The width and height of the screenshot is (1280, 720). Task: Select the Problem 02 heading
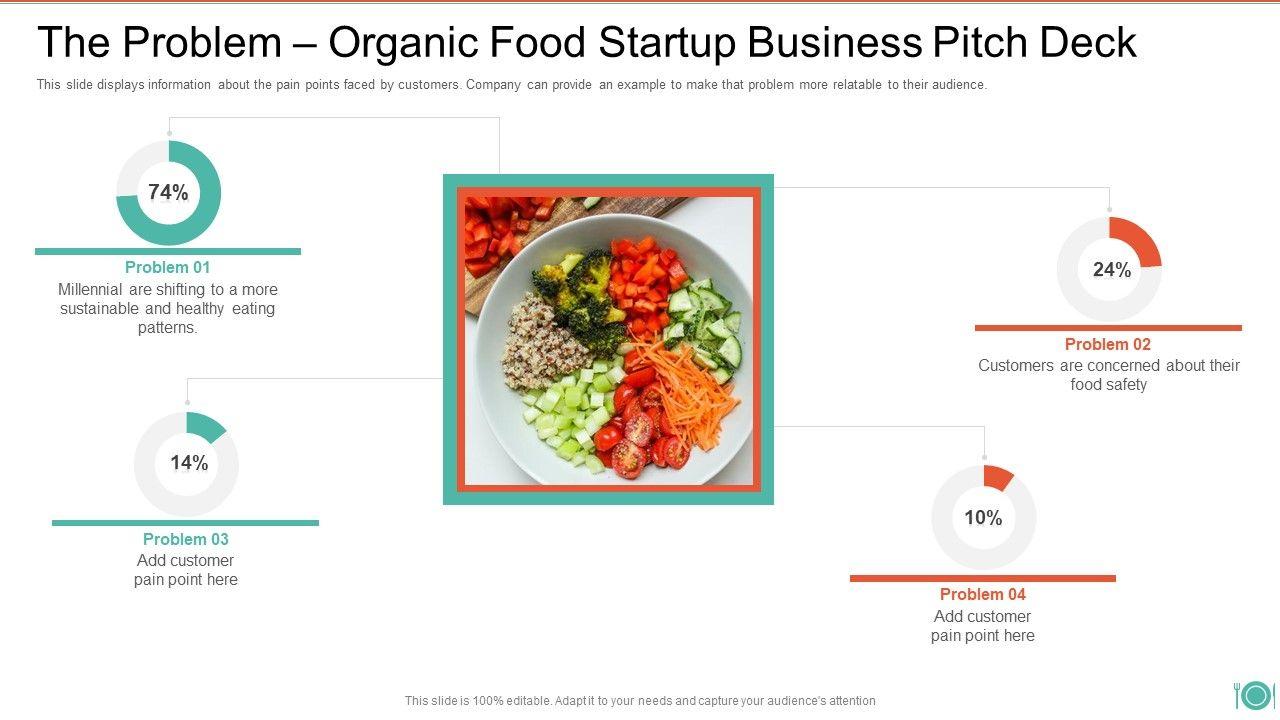click(x=1108, y=344)
